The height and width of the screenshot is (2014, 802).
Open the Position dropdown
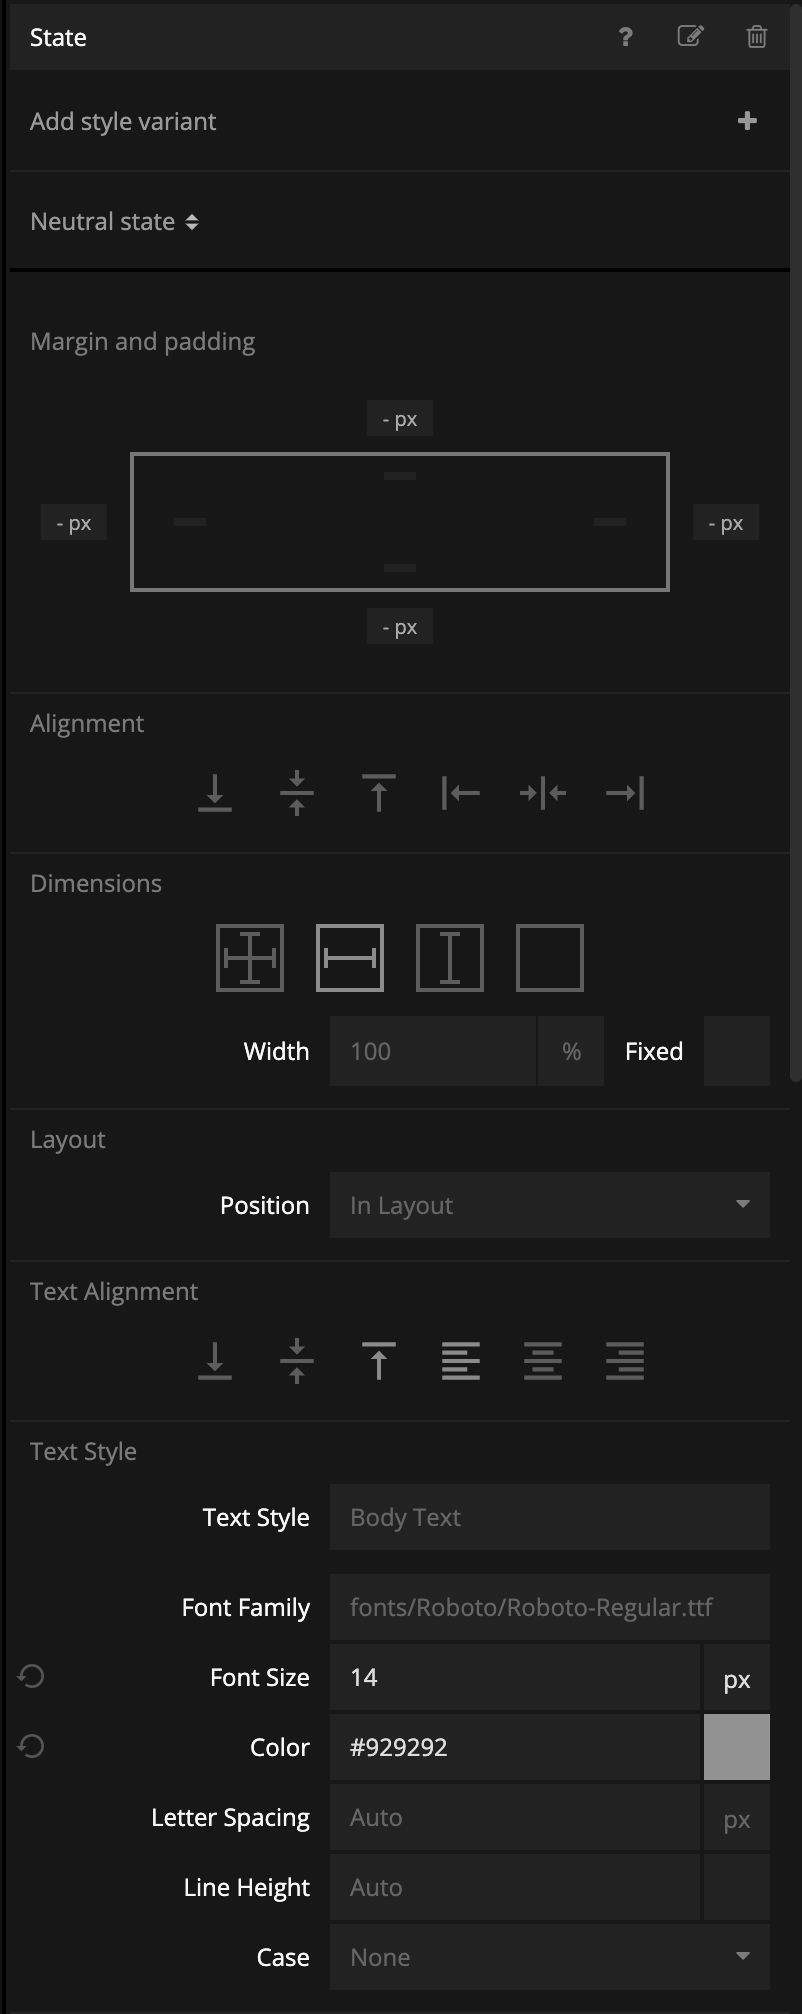coord(550,1205)
